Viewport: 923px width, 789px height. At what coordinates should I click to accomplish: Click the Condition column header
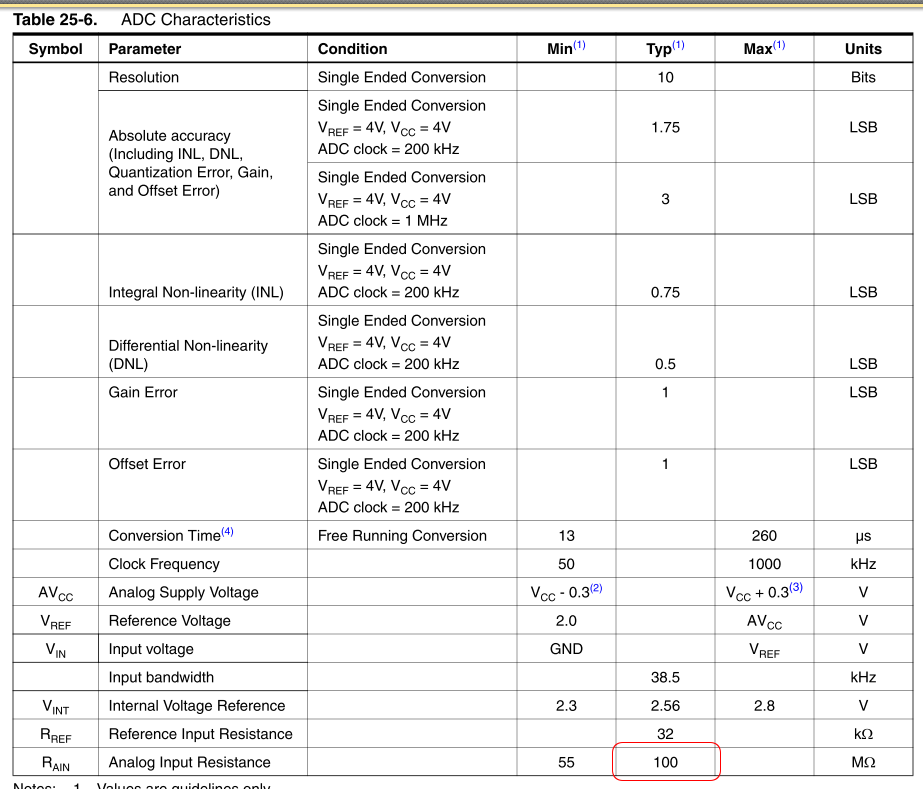[352, 49]
